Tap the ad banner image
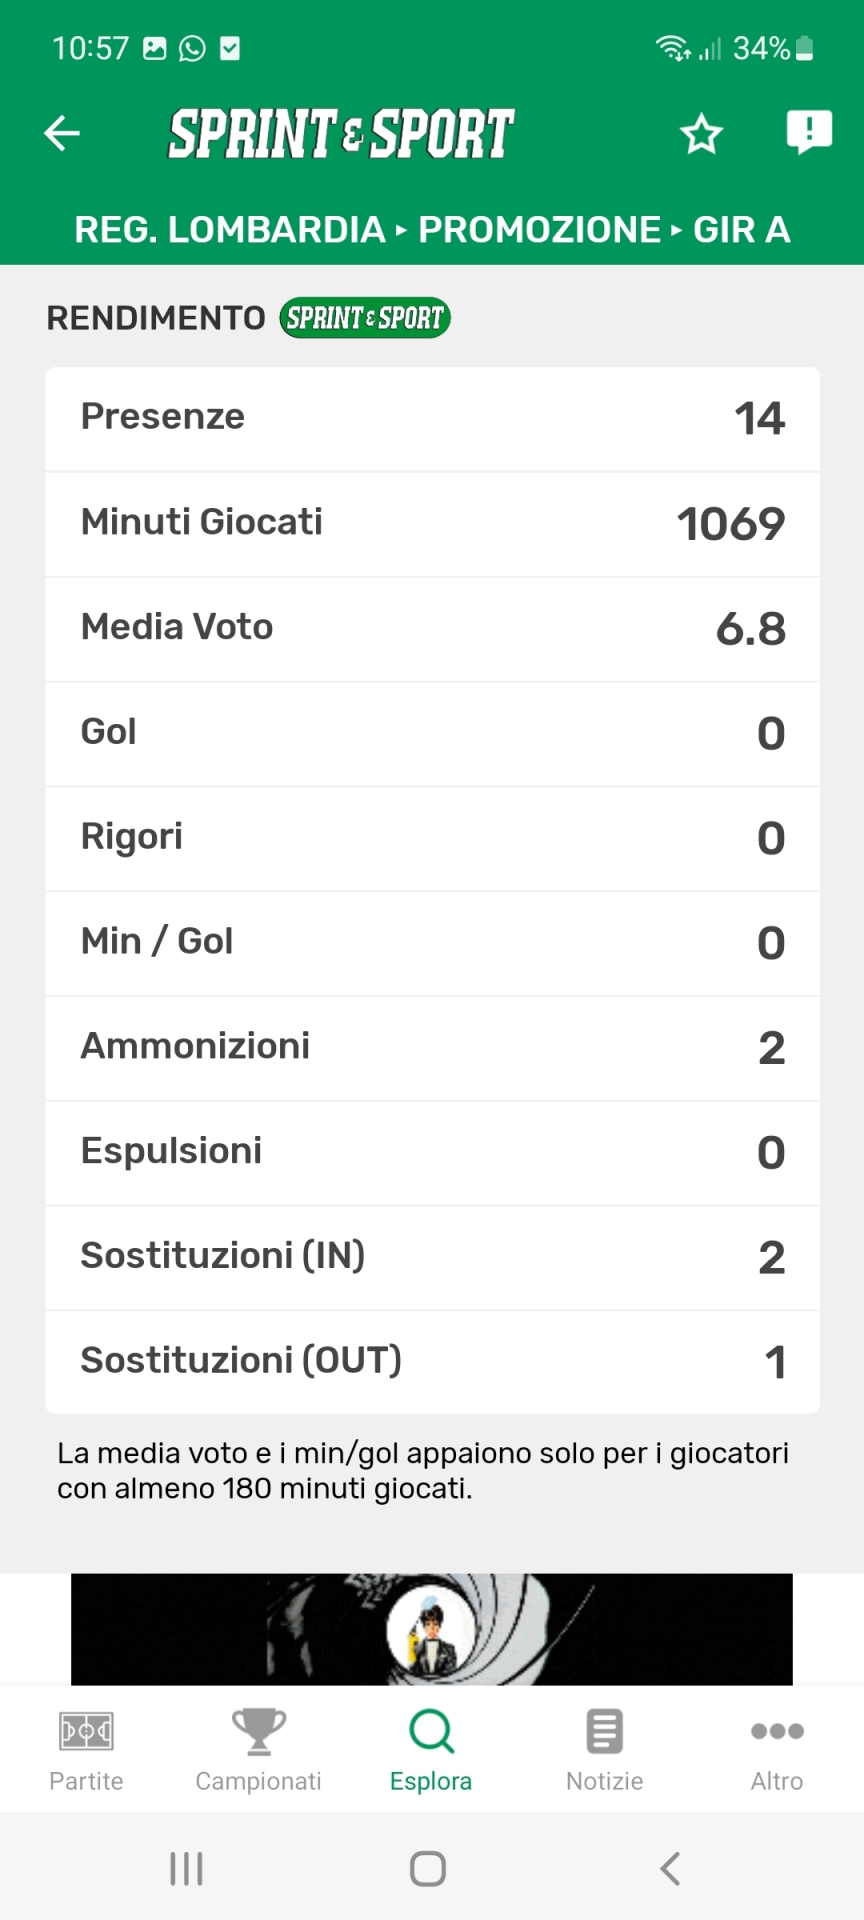This screenshot has width=864, height=1920. (x=432, y=1628)
